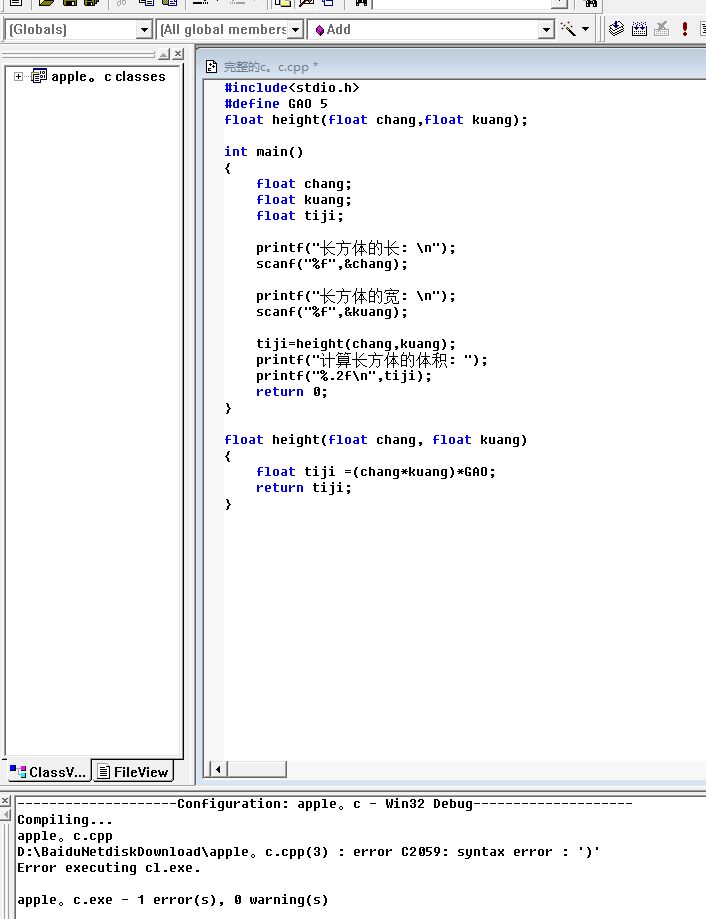Click the 'float tiji;' declaration

click(x=299, y=216)
